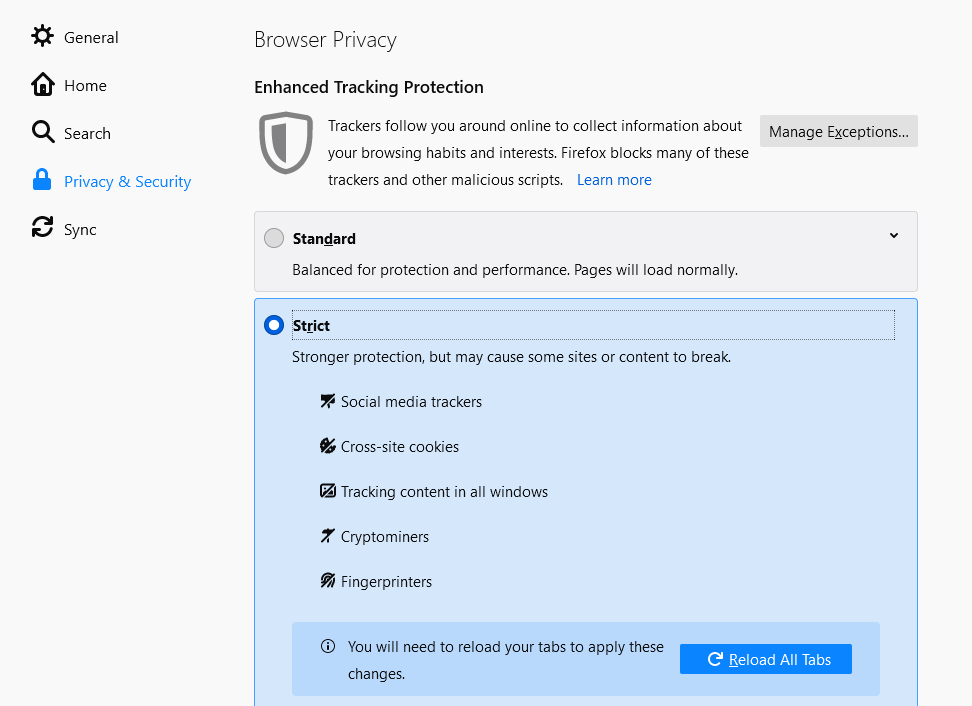Click the Tracking content icon
Viewport: 972px width, 706px height.
point(327,491)
